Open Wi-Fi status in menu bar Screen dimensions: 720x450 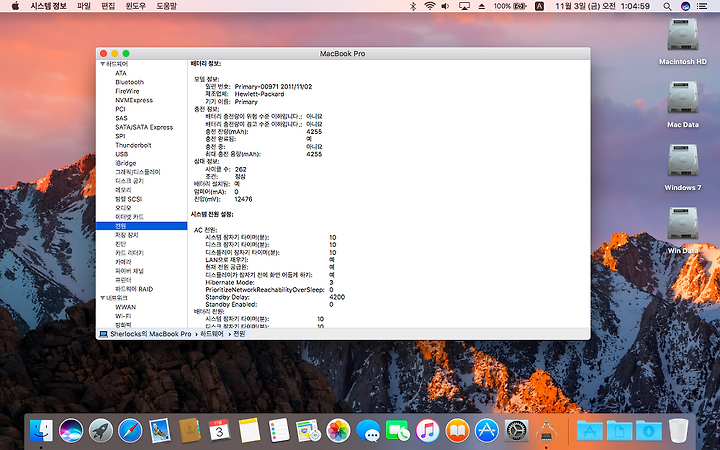click(429, 6)
